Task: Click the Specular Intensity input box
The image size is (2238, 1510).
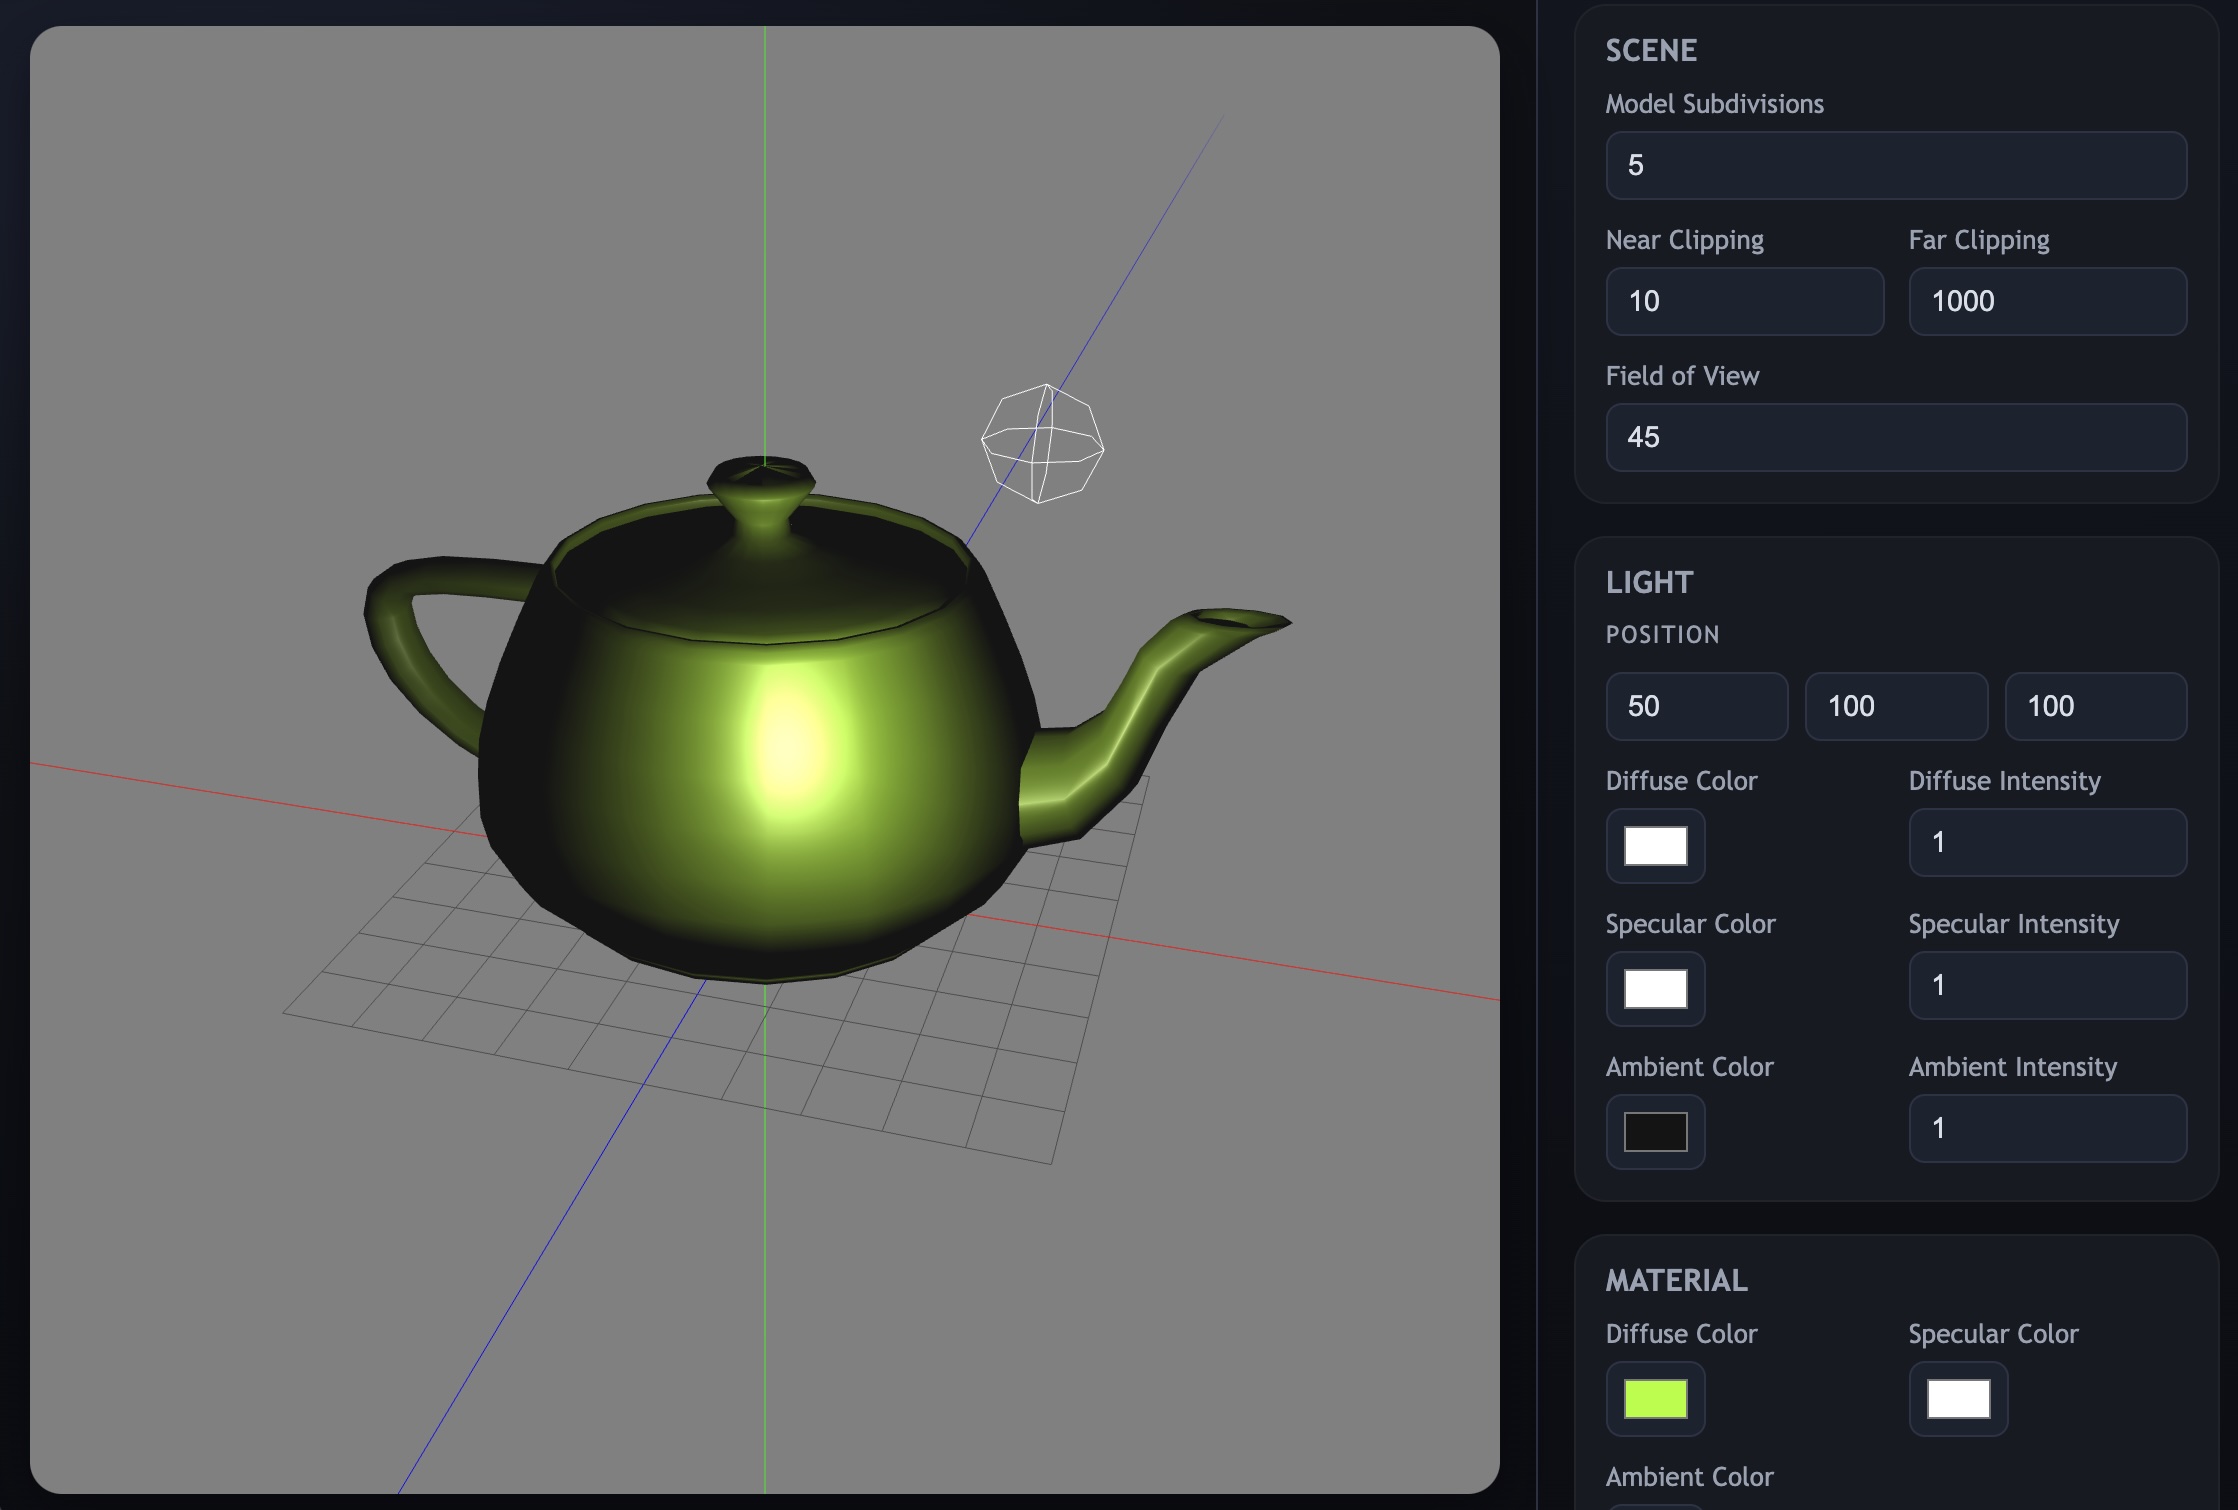Action: coord(2046,986)
